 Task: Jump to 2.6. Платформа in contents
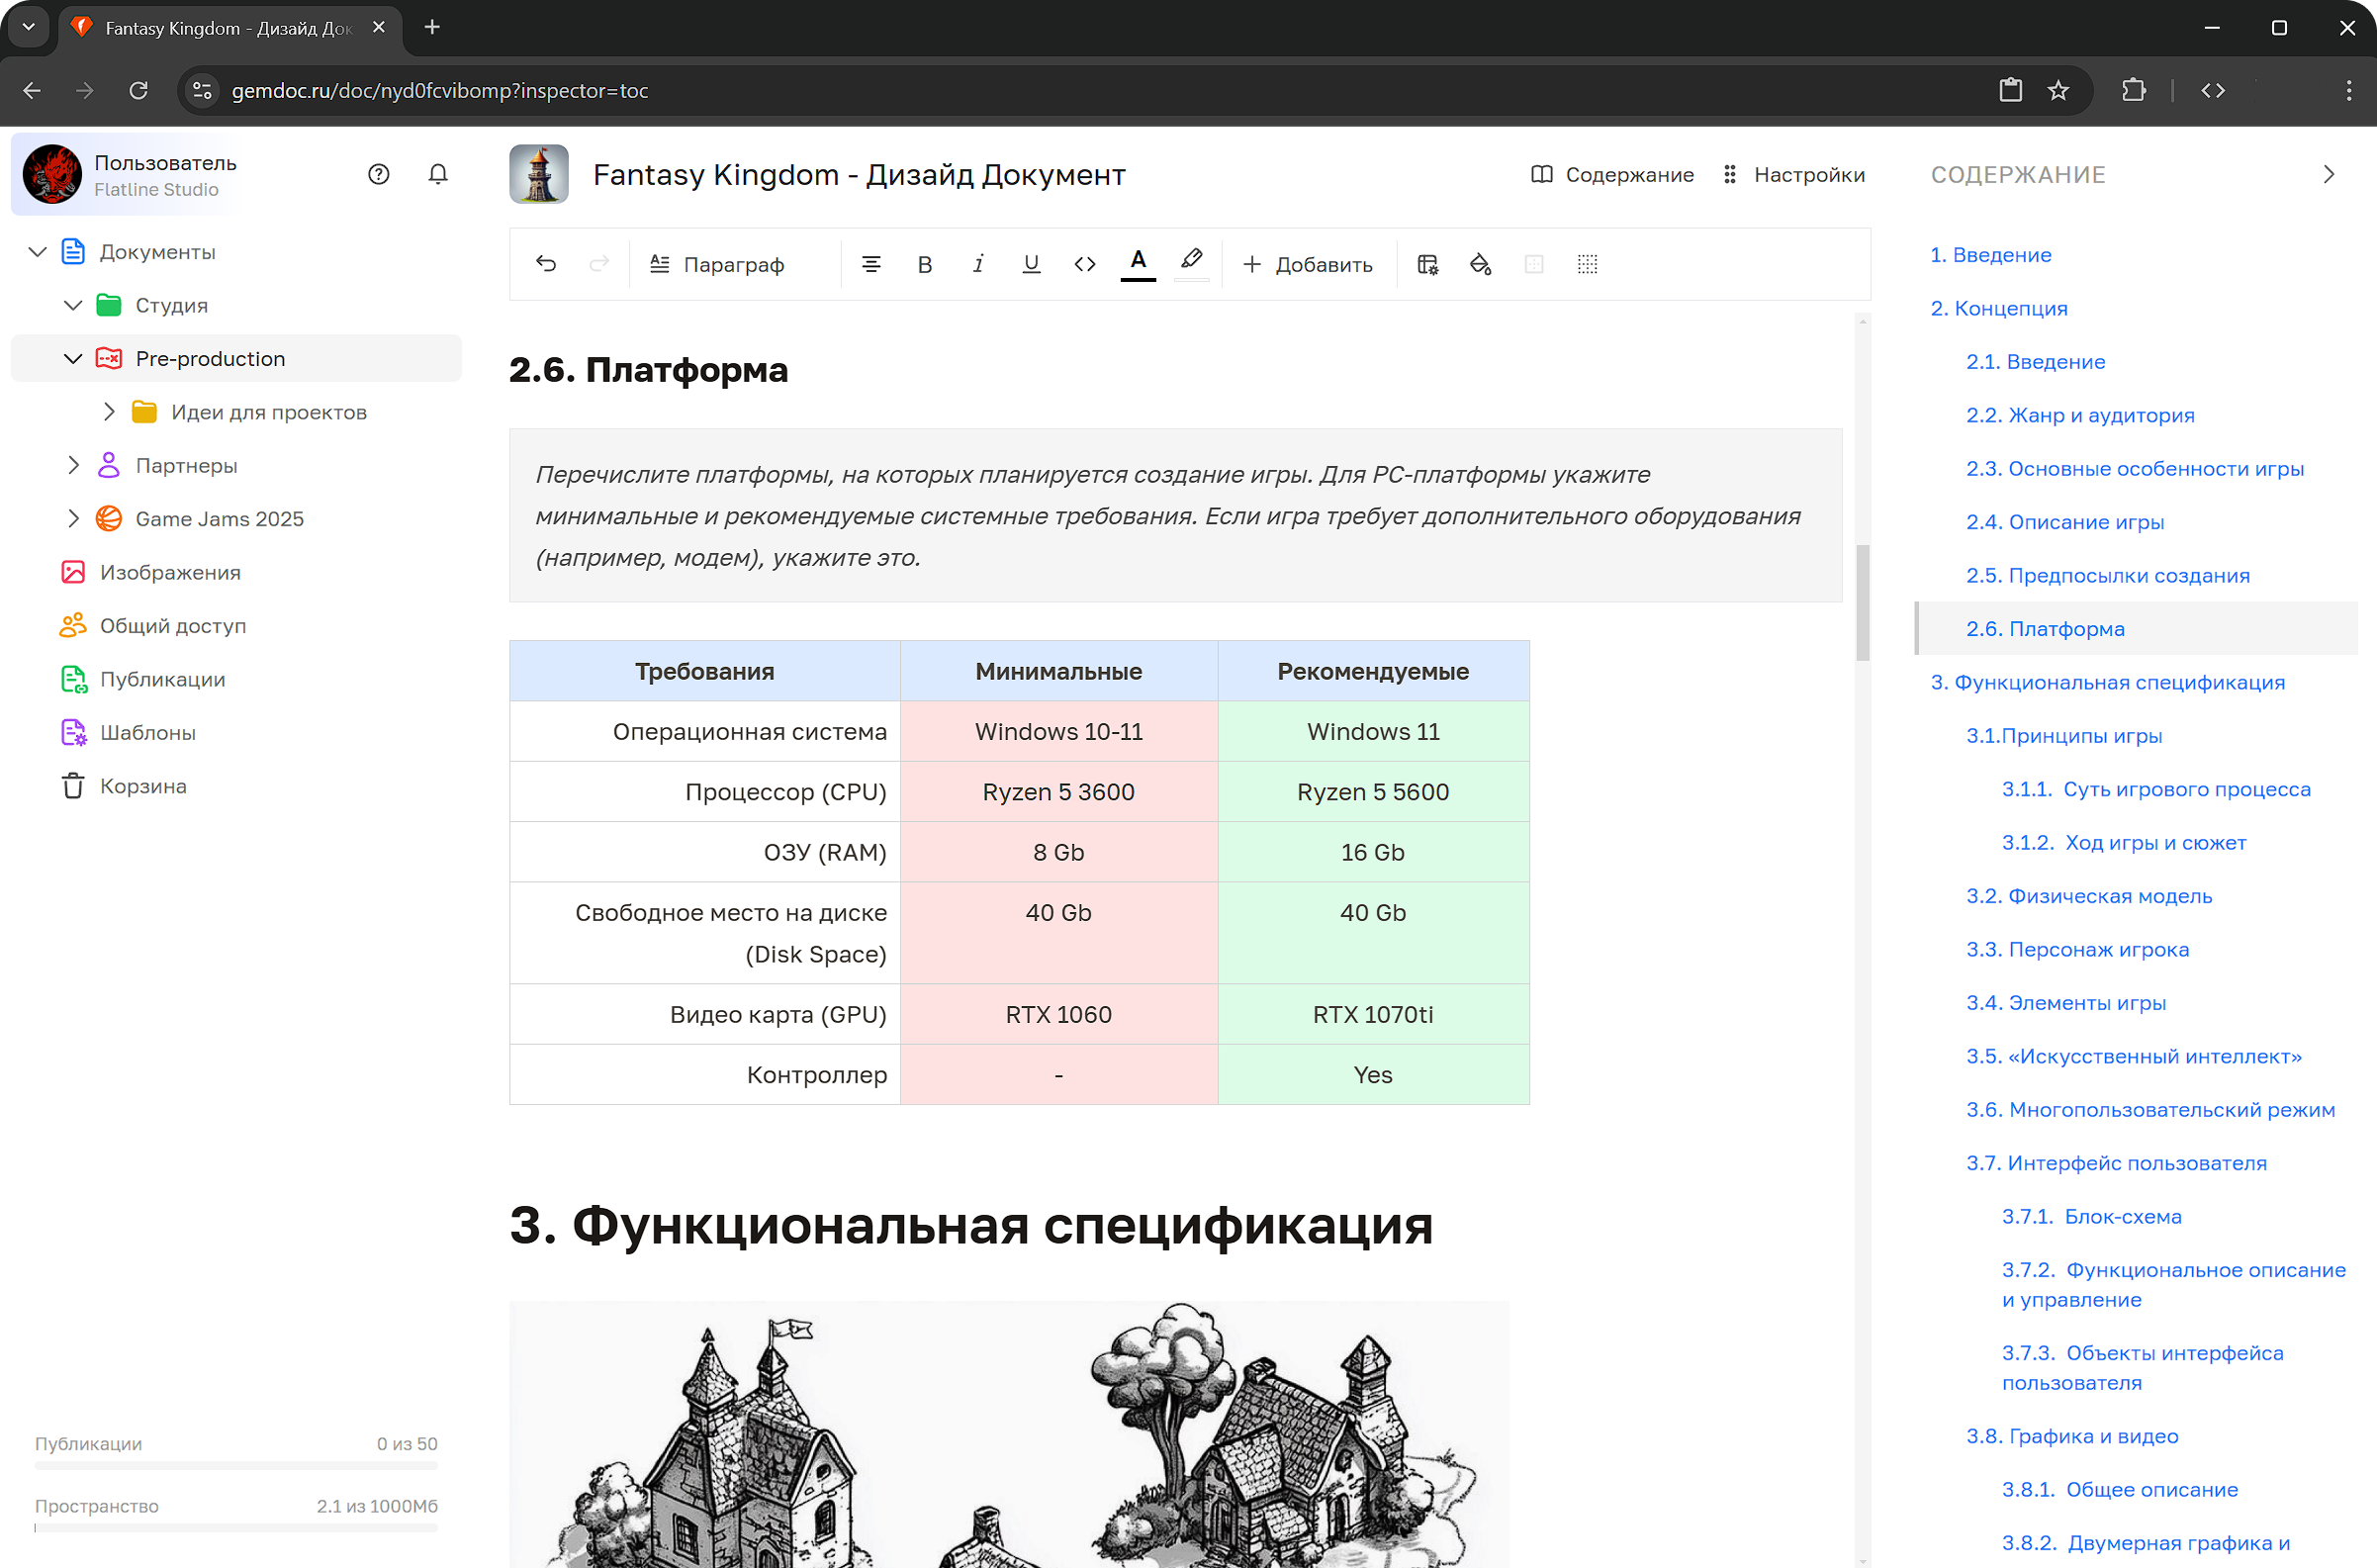[x=2045, y=629]
